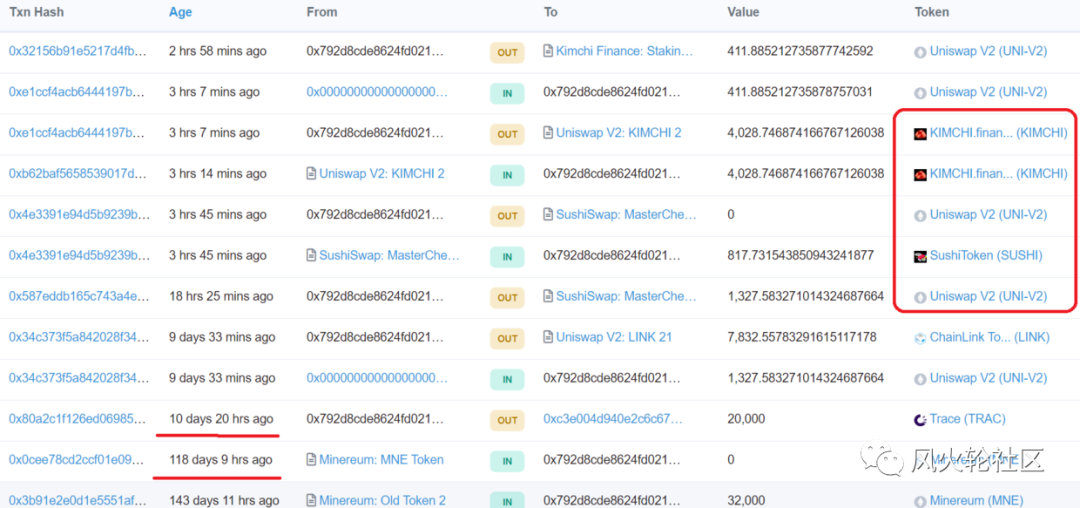Click contract icon before SushiSwap: MasterChe in 18 hrs 25 mins row
The width and height of the screenshot is (1080, 508).
pyautogui.click(x=548, y=297)
